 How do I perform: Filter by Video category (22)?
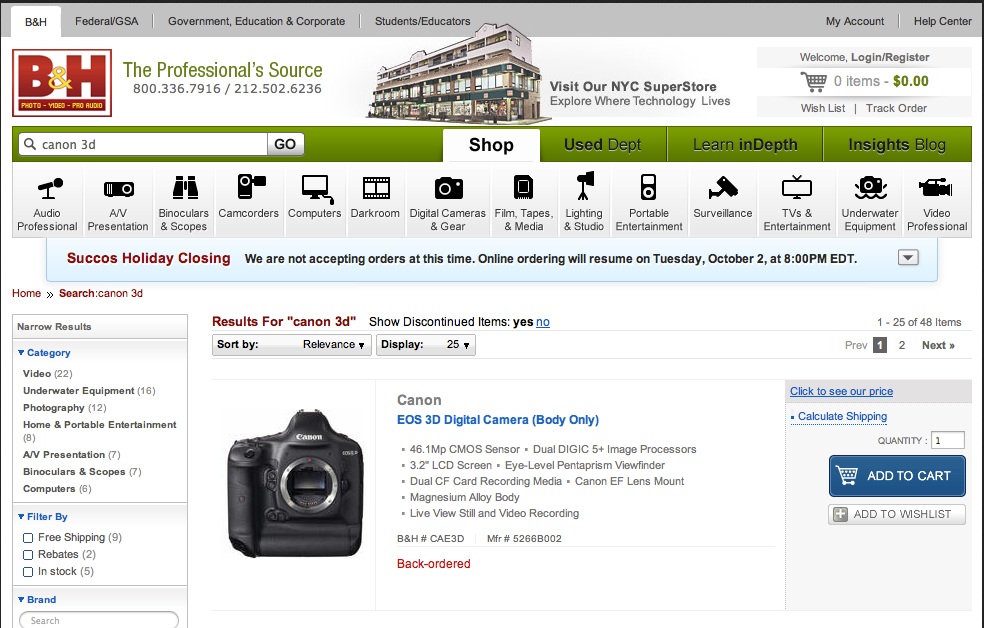[x=48, y=373]
